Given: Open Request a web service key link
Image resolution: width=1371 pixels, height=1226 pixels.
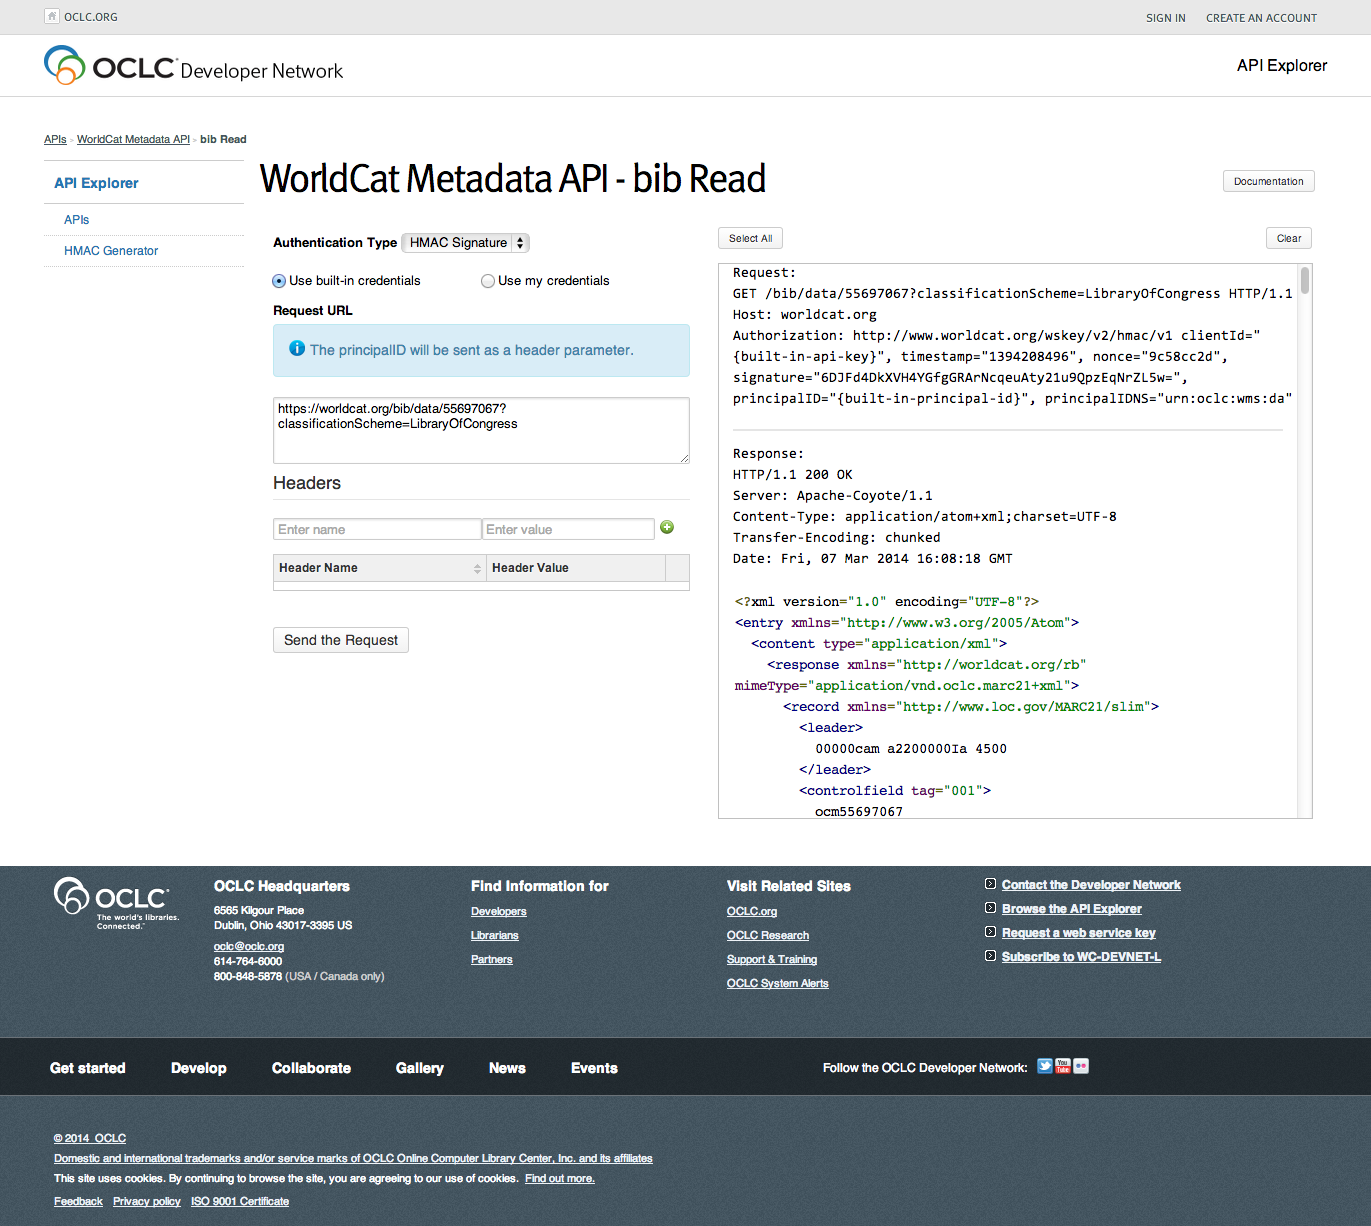Looking at the screenshot, I should [x=1079, y=933].
